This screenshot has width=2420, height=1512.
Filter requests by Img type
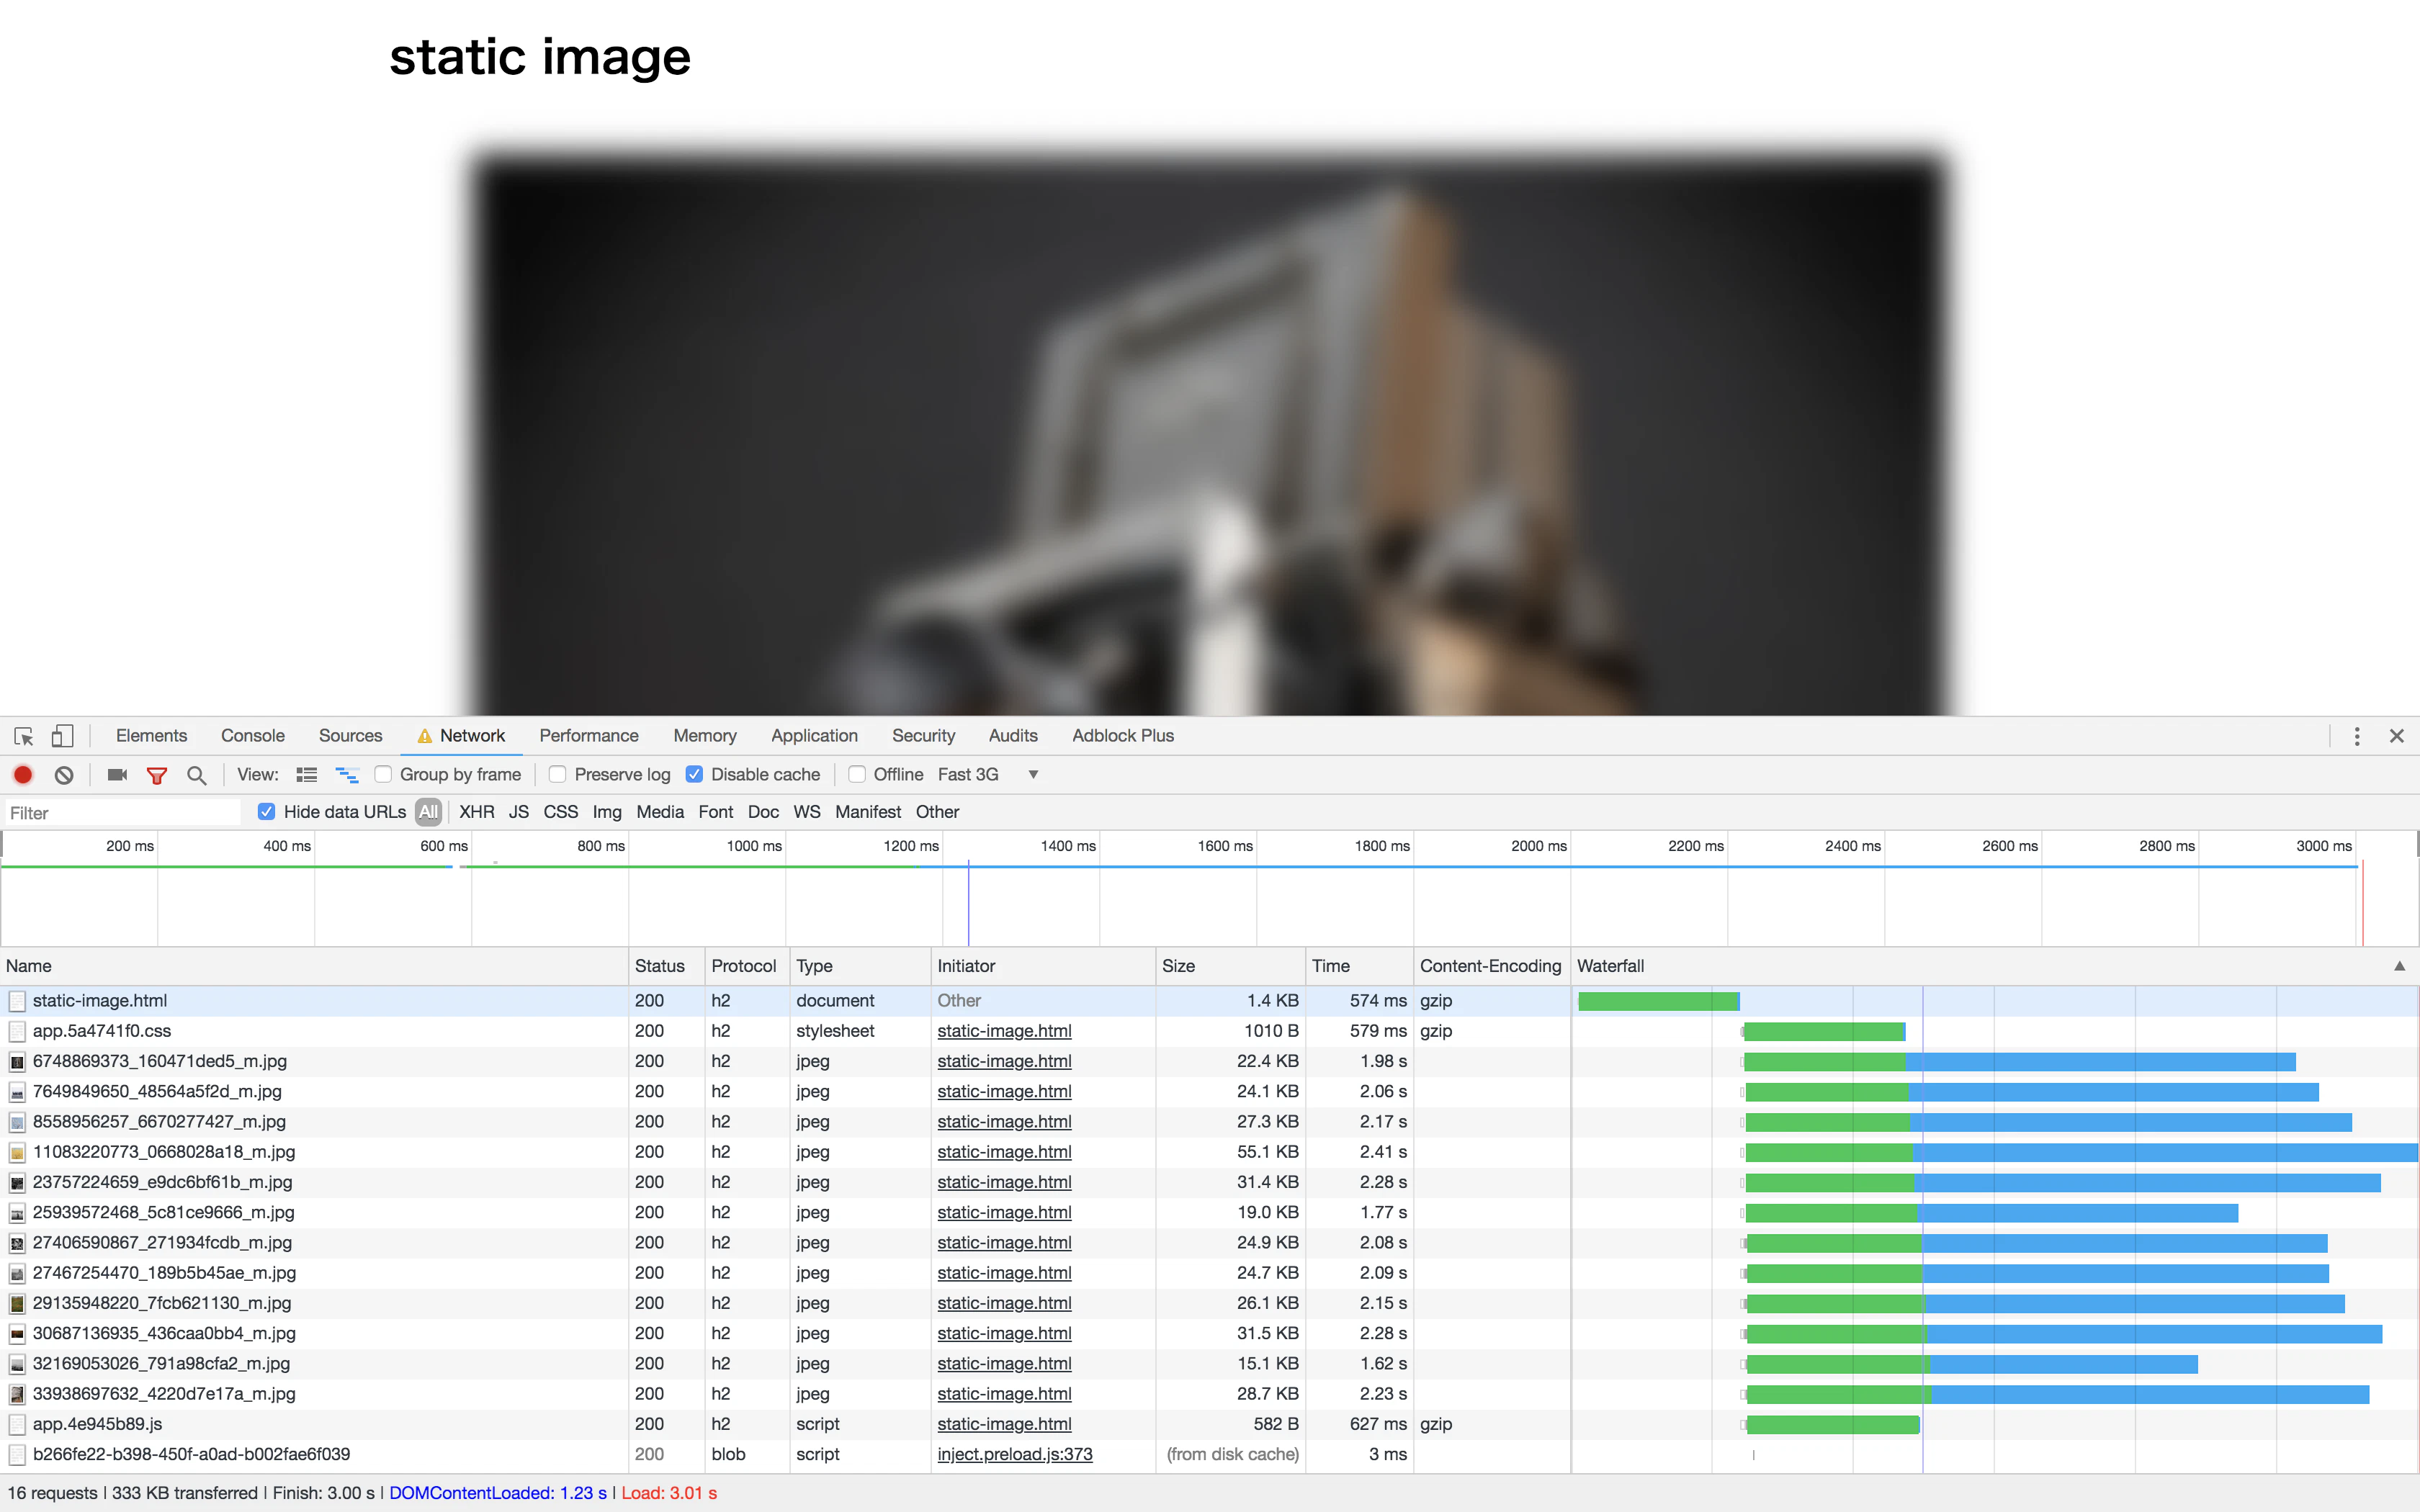tap(607, 812)
